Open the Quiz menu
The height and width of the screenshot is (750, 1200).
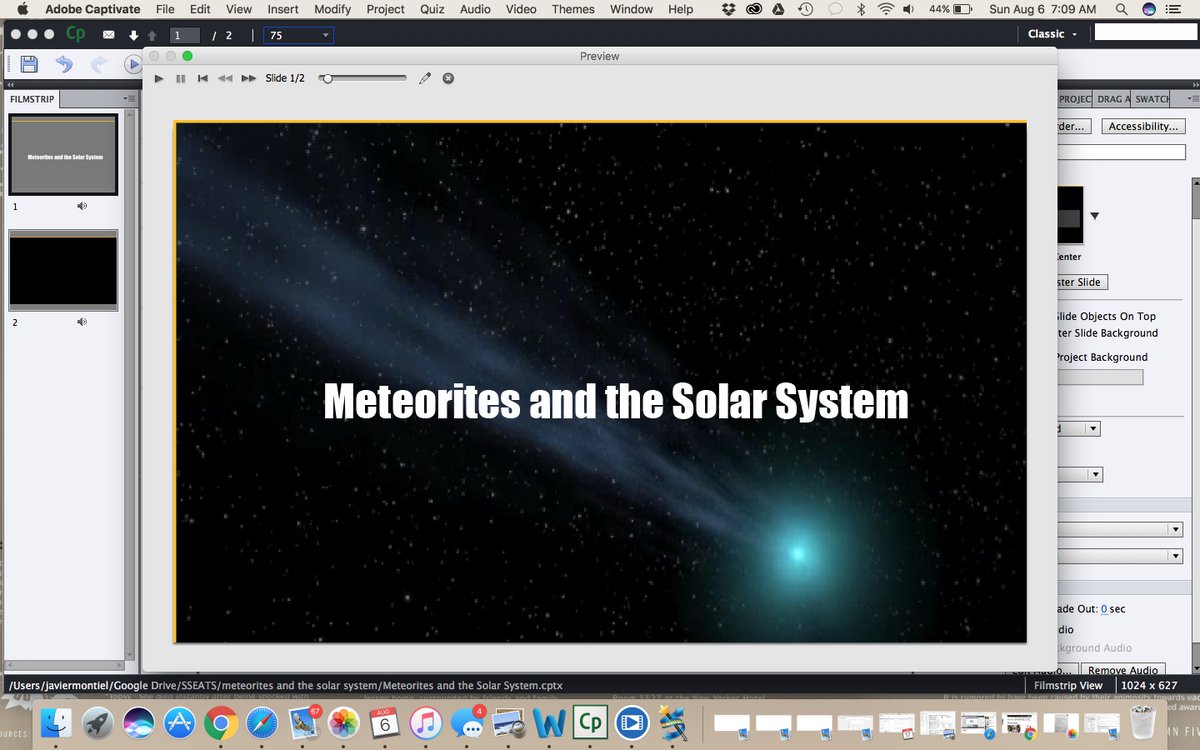[x=432, y=9]
